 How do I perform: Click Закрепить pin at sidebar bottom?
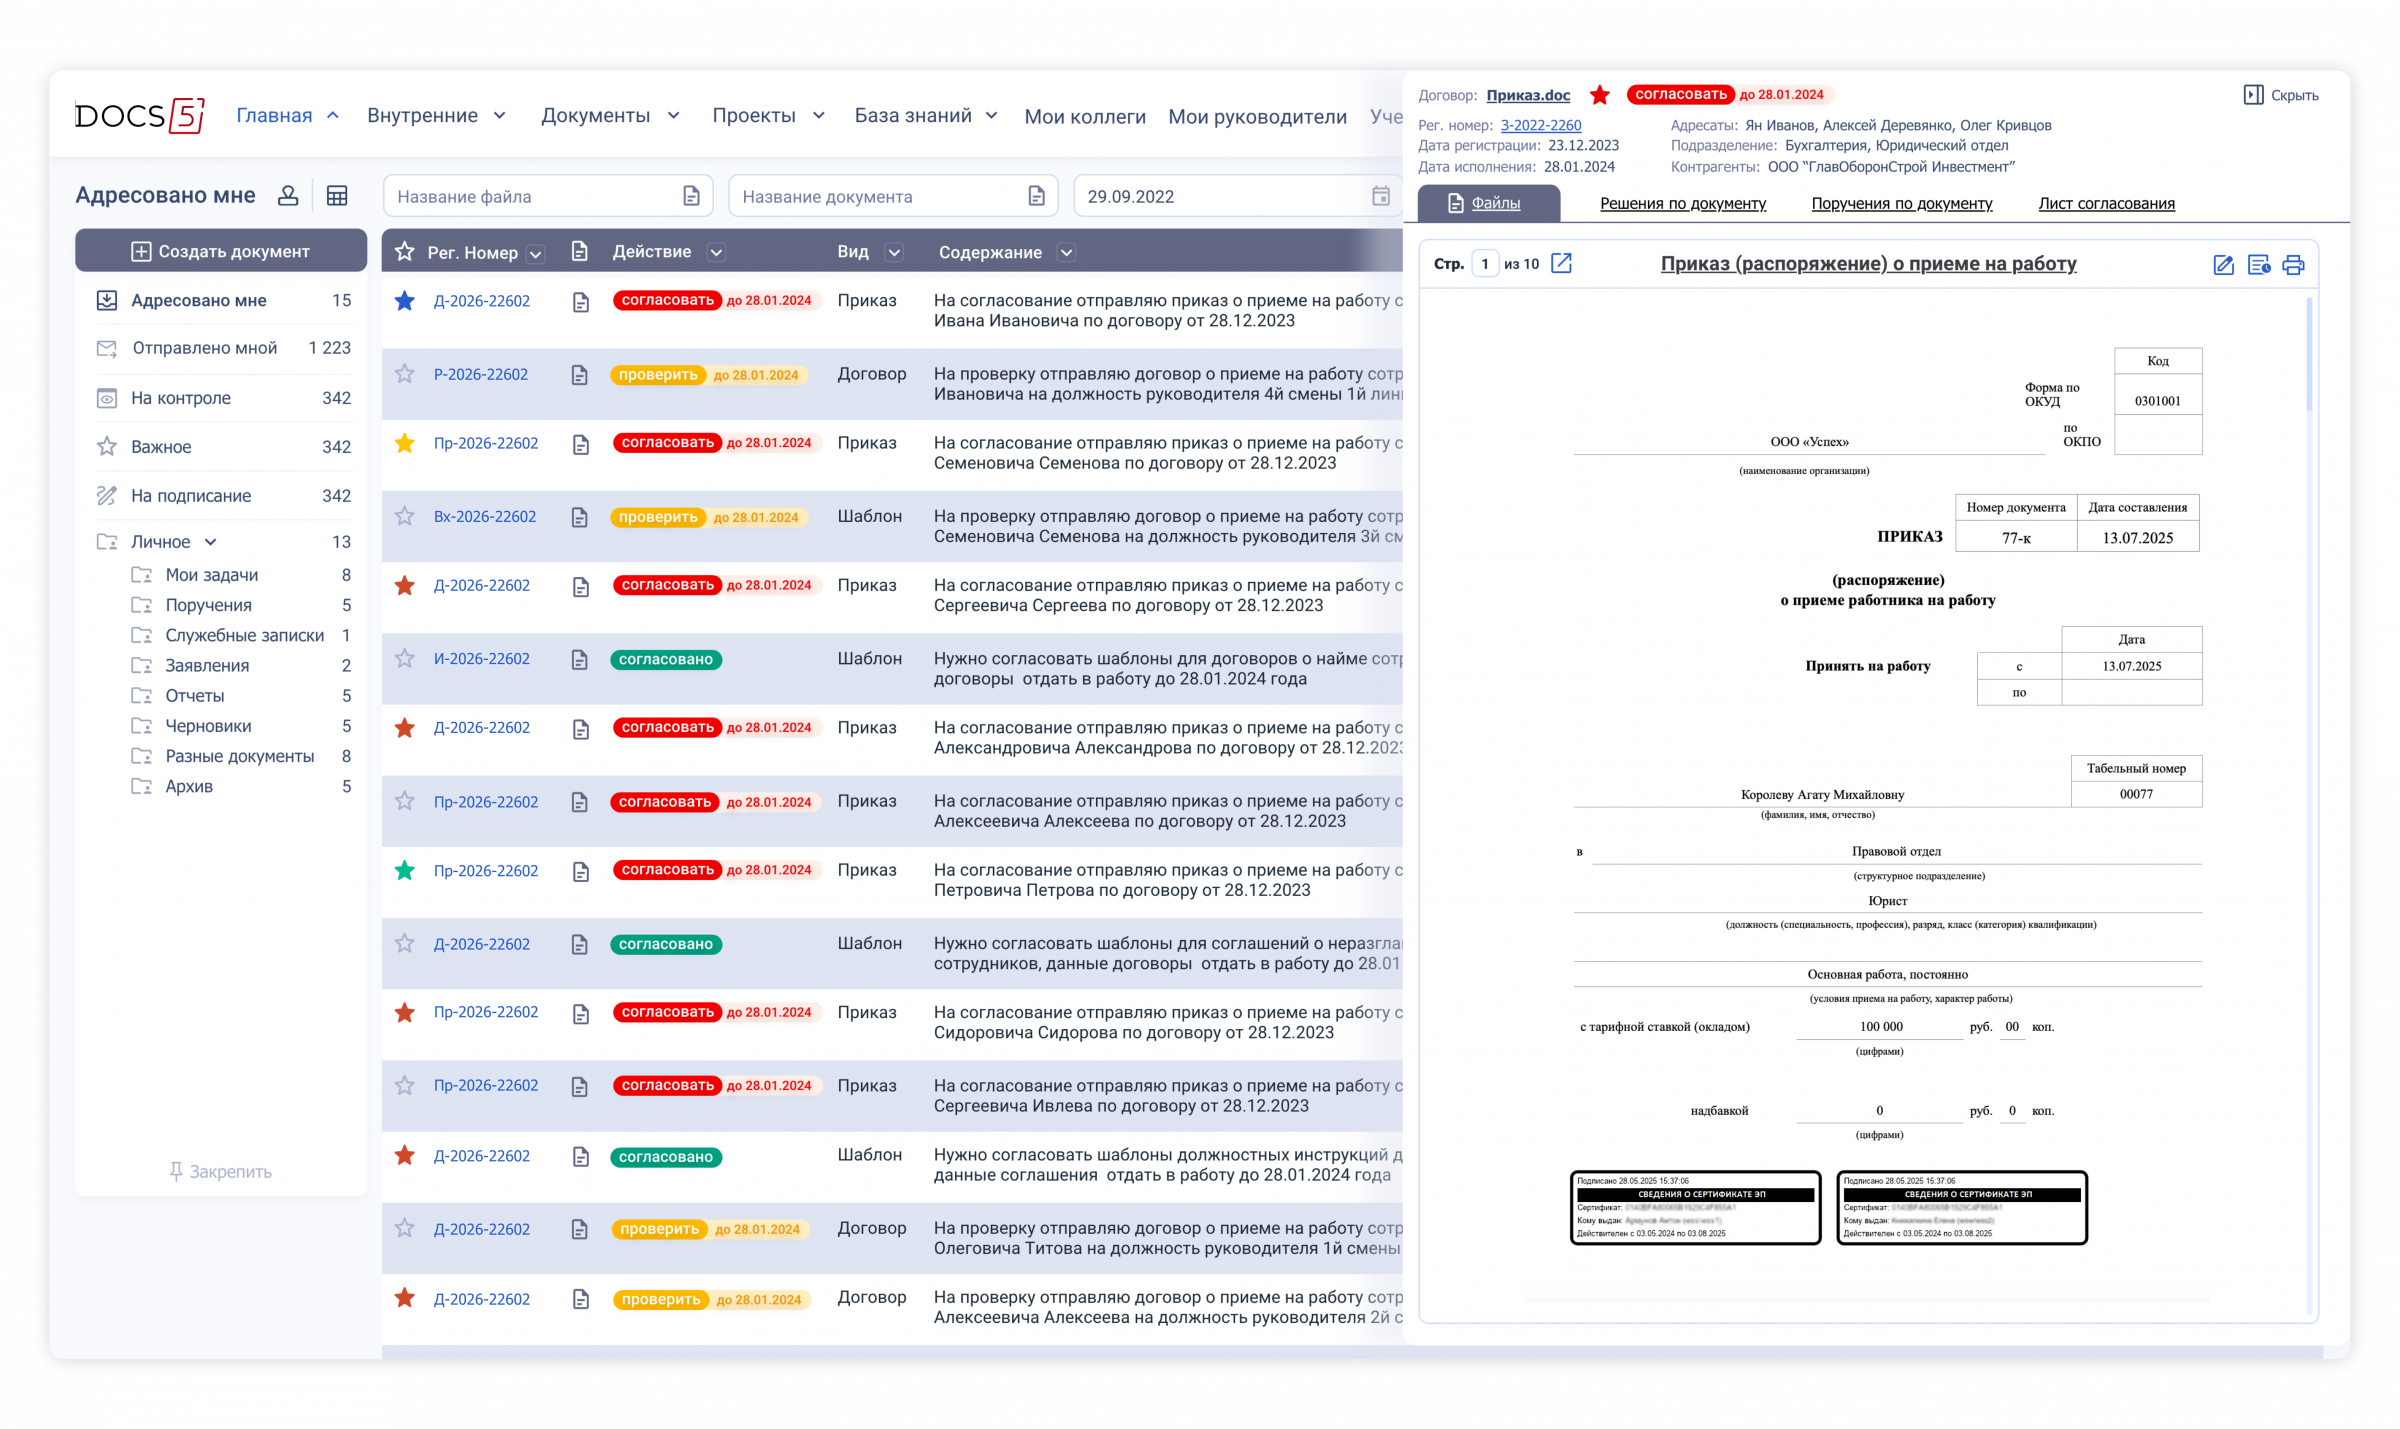[220, 1171]
